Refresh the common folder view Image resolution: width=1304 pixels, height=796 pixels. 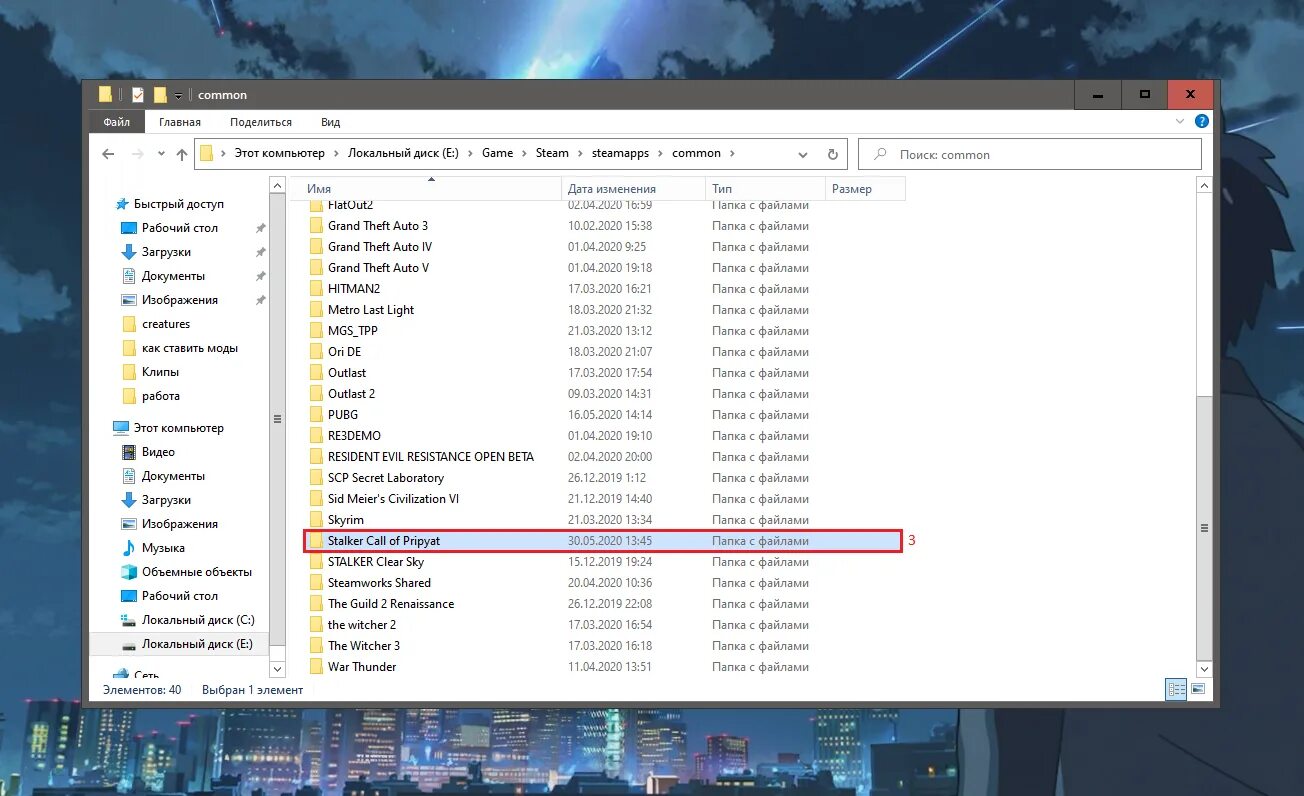pyautogui.click(x=832, y=154)
